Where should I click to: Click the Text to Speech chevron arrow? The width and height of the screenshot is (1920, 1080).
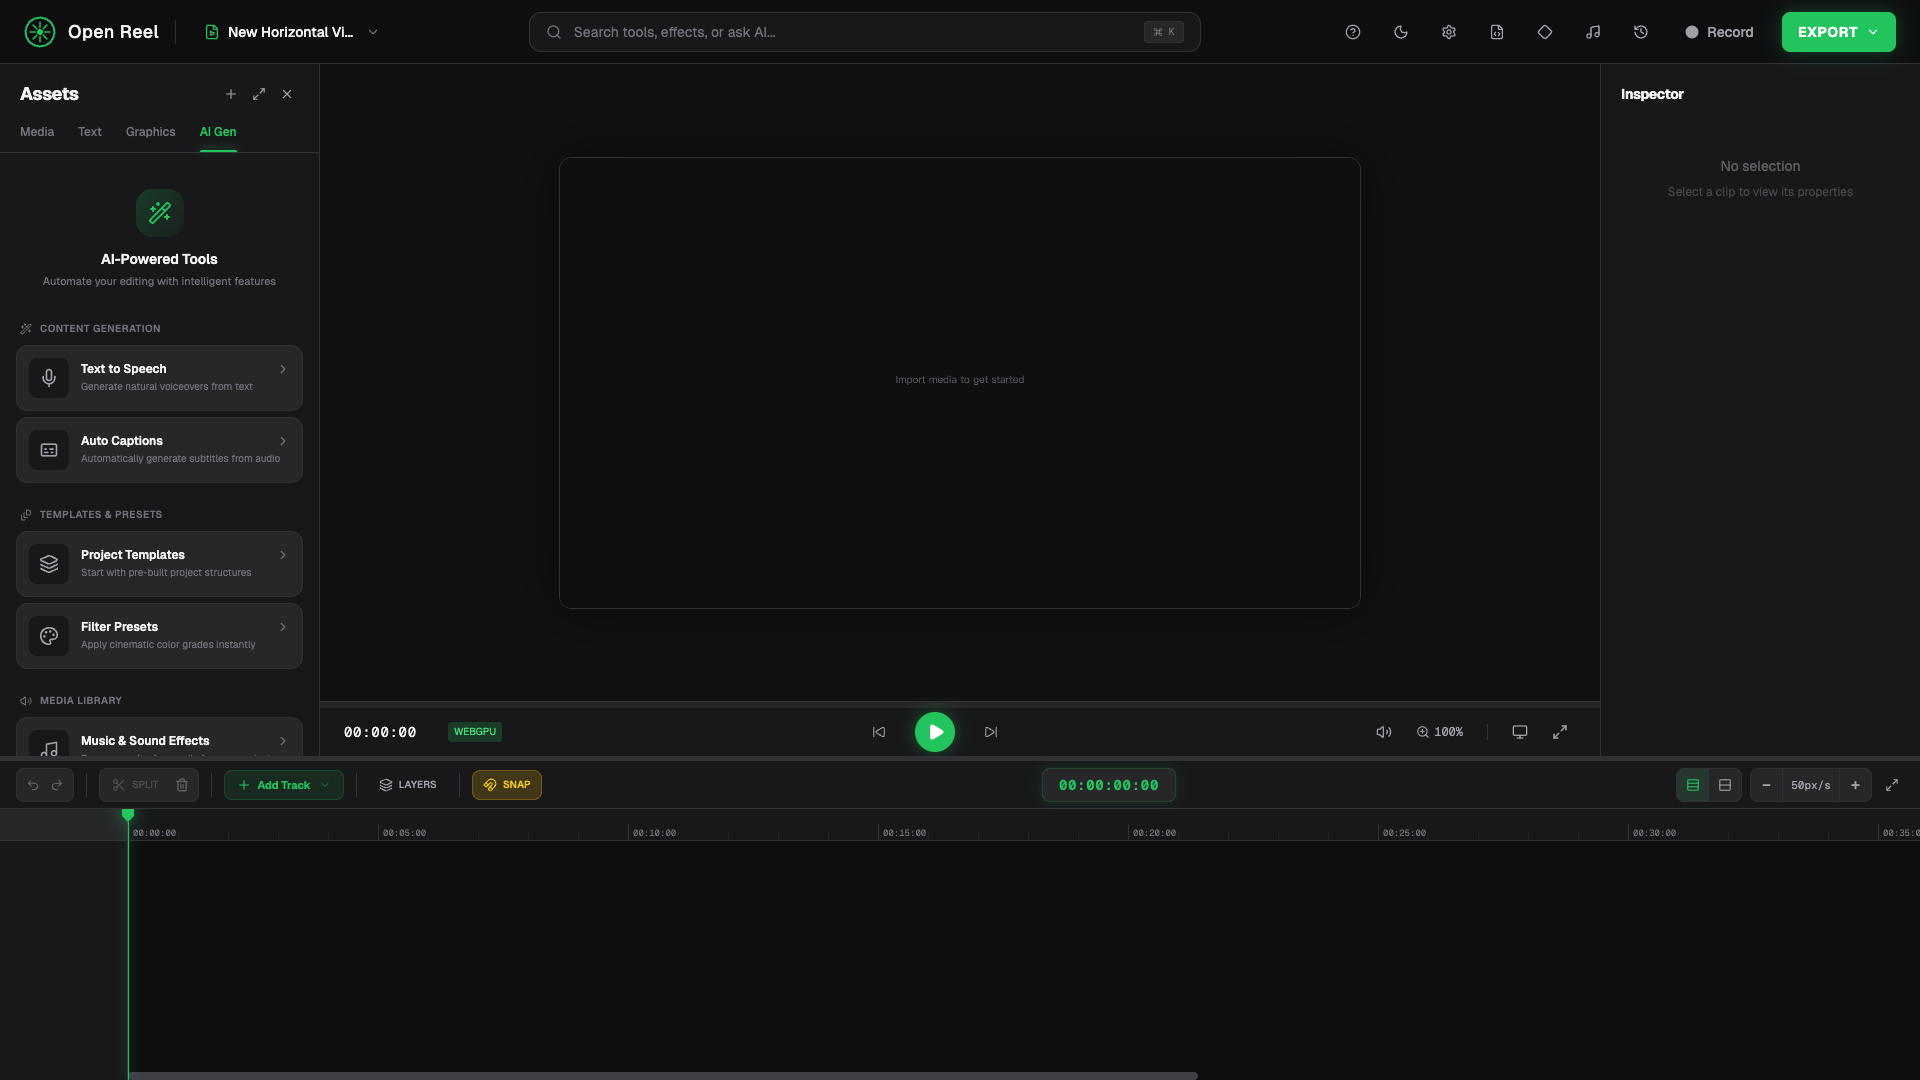(283, 369)
